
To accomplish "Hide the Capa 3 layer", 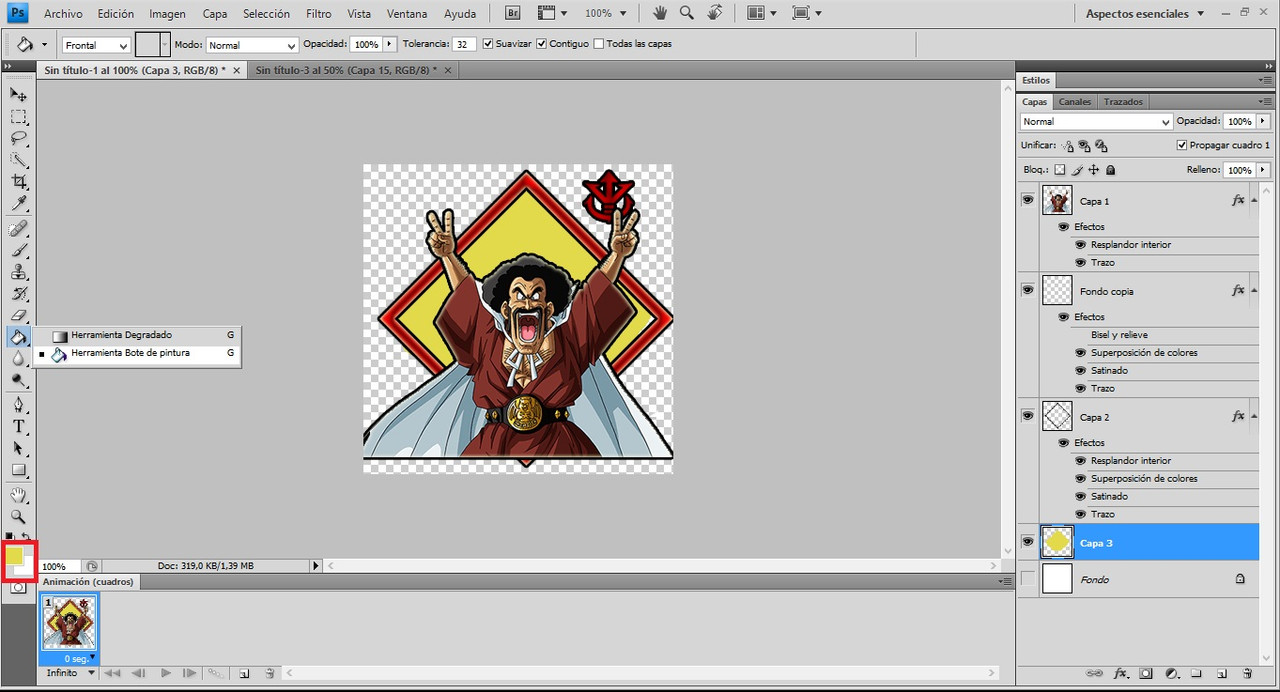I will (1027, 542).
